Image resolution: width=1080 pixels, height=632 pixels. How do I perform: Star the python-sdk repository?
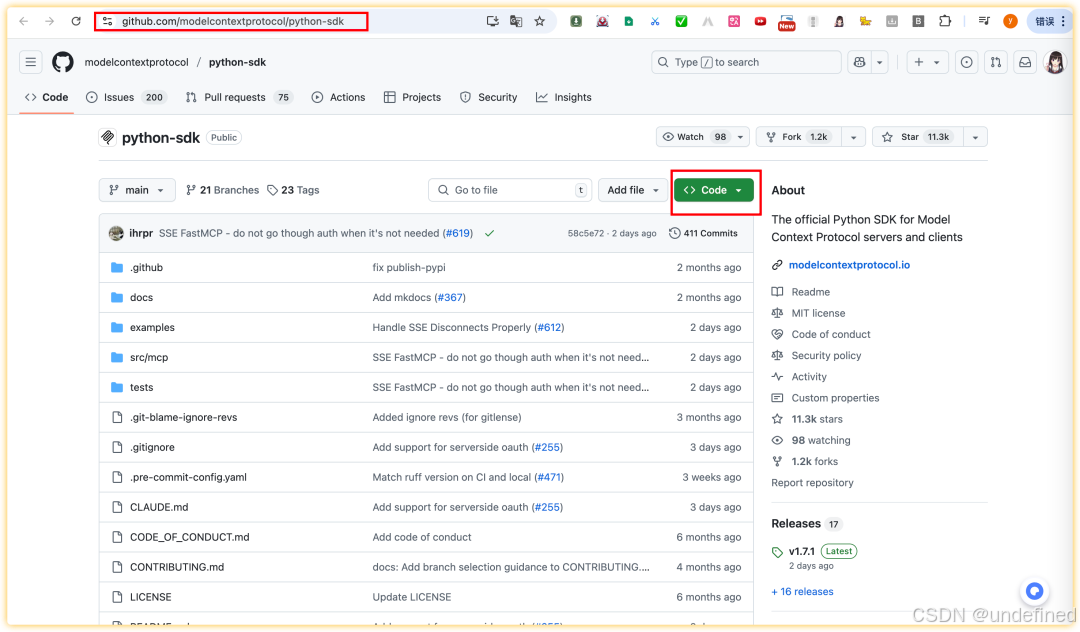pos(918,137)
